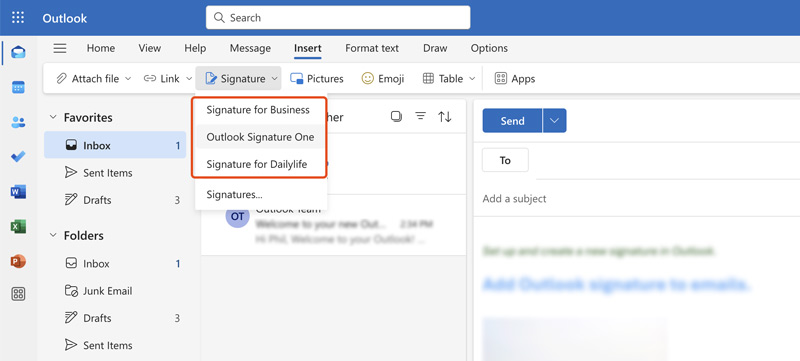Insert Pictures from the ribbon
The height and width of the screenshot is (361, 800).
[x=317, y=79]
